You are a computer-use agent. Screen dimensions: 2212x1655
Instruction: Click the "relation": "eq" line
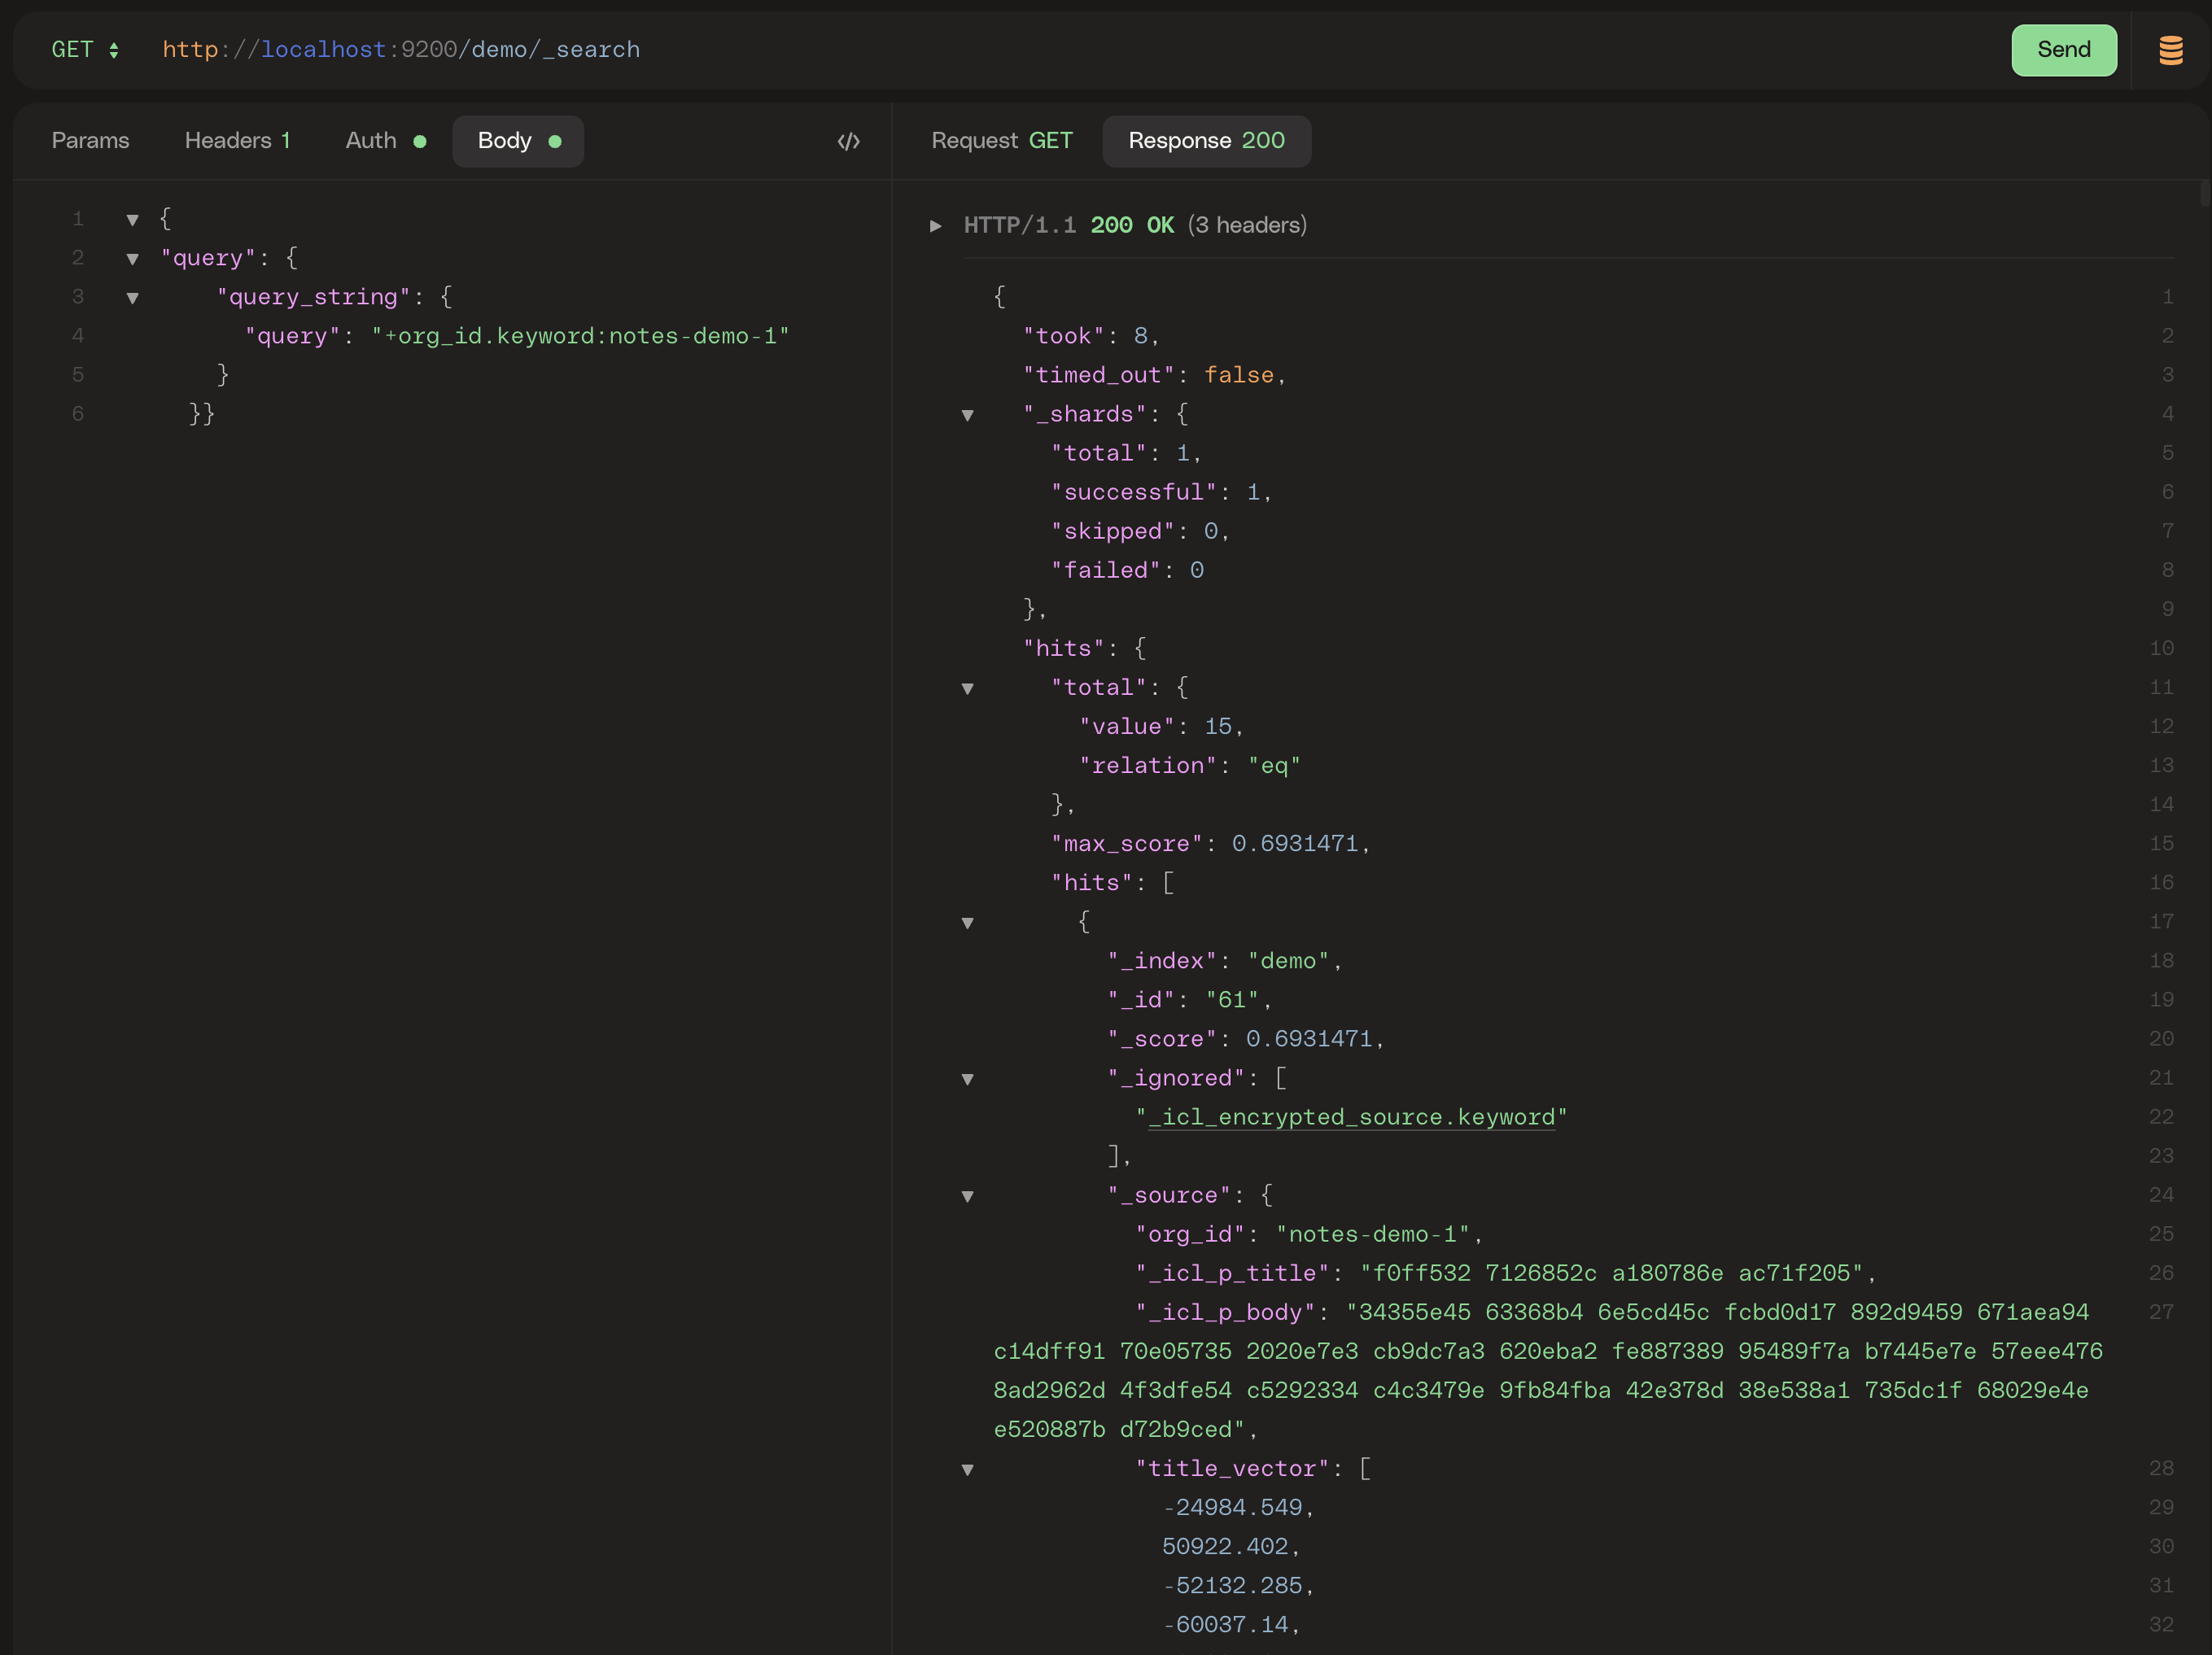[x=1189, y=766]
